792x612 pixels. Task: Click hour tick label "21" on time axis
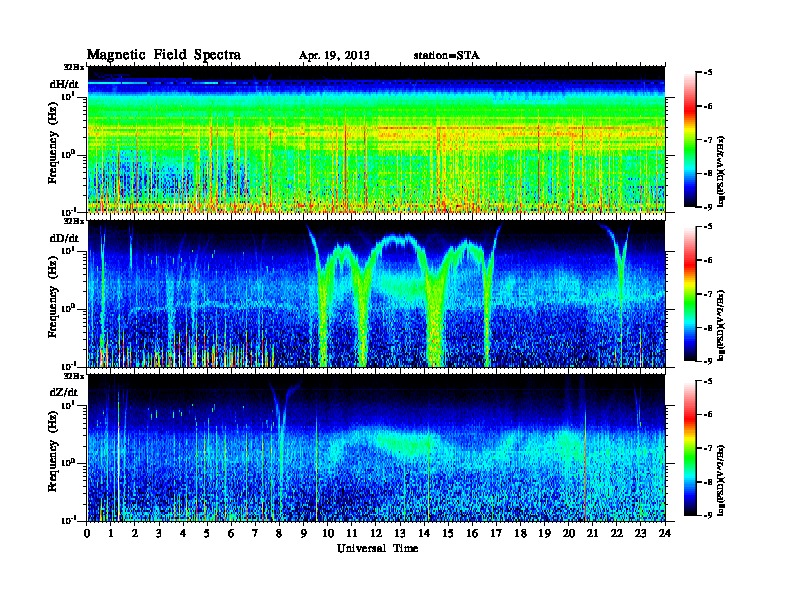click(x=592, y=533)
